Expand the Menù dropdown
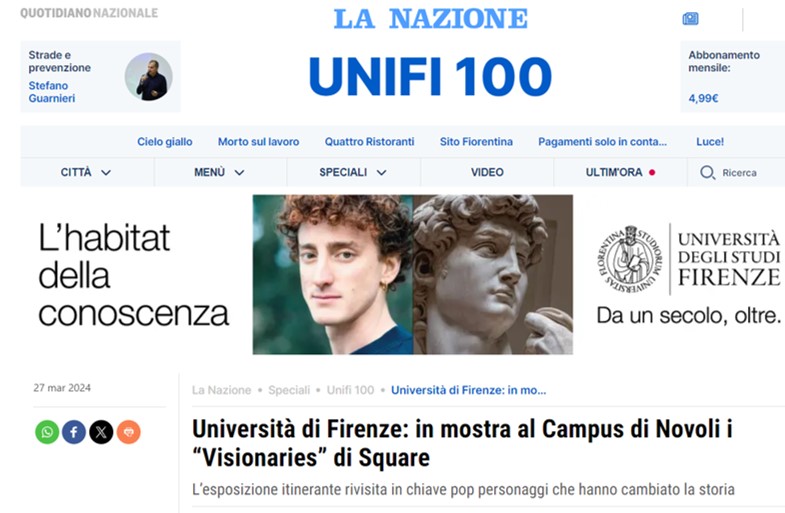The width and height of the screenshot is (785, 513). point(219,172)
